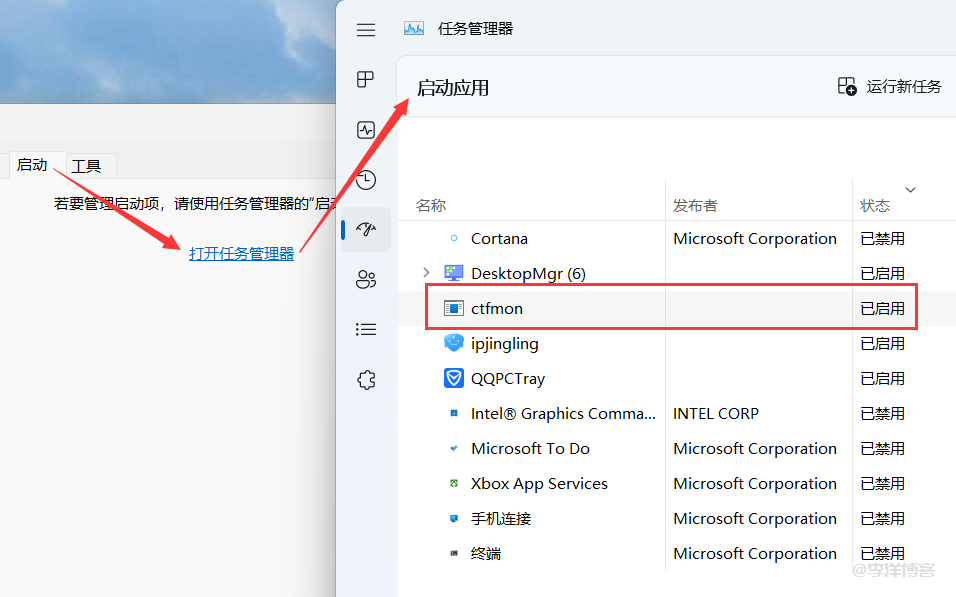
Task: Open the Services puzzle icon
Action: pos(366,379)
